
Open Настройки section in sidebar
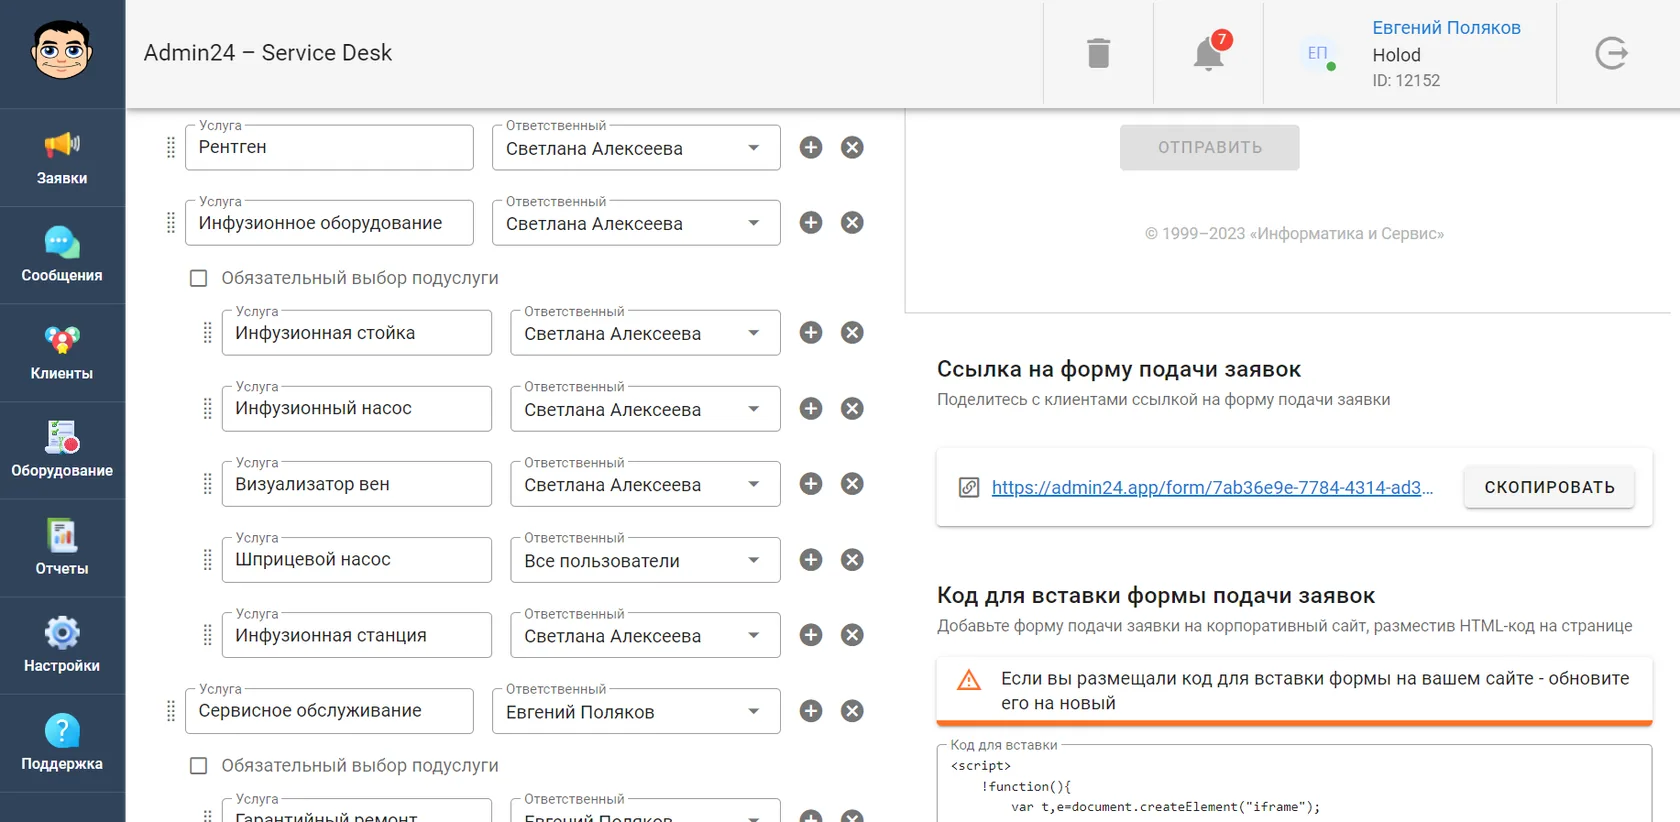[x=62, y=645]
